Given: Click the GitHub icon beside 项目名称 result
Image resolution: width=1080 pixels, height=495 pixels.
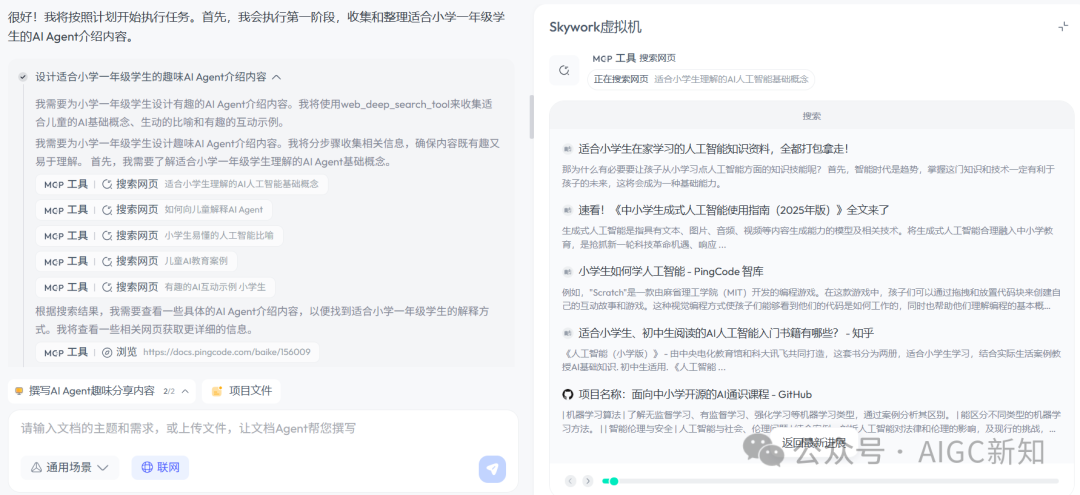Looking at the screenshot, I should [568, 394].
